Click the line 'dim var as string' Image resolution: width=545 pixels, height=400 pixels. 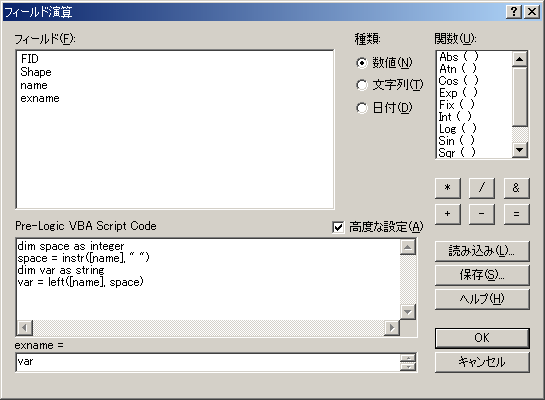tap(61, 270)
